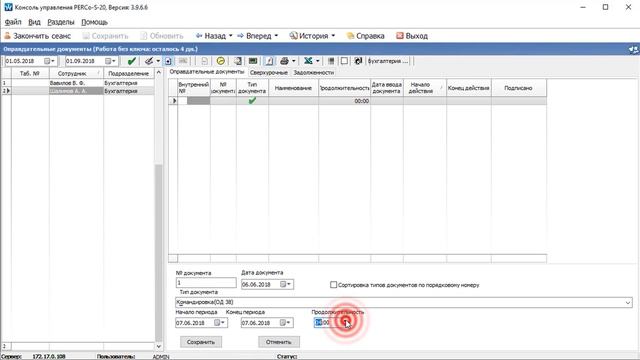Click the № документа input field
The width and height of the screenshot is (640, 360).
(x=206, y=282)
